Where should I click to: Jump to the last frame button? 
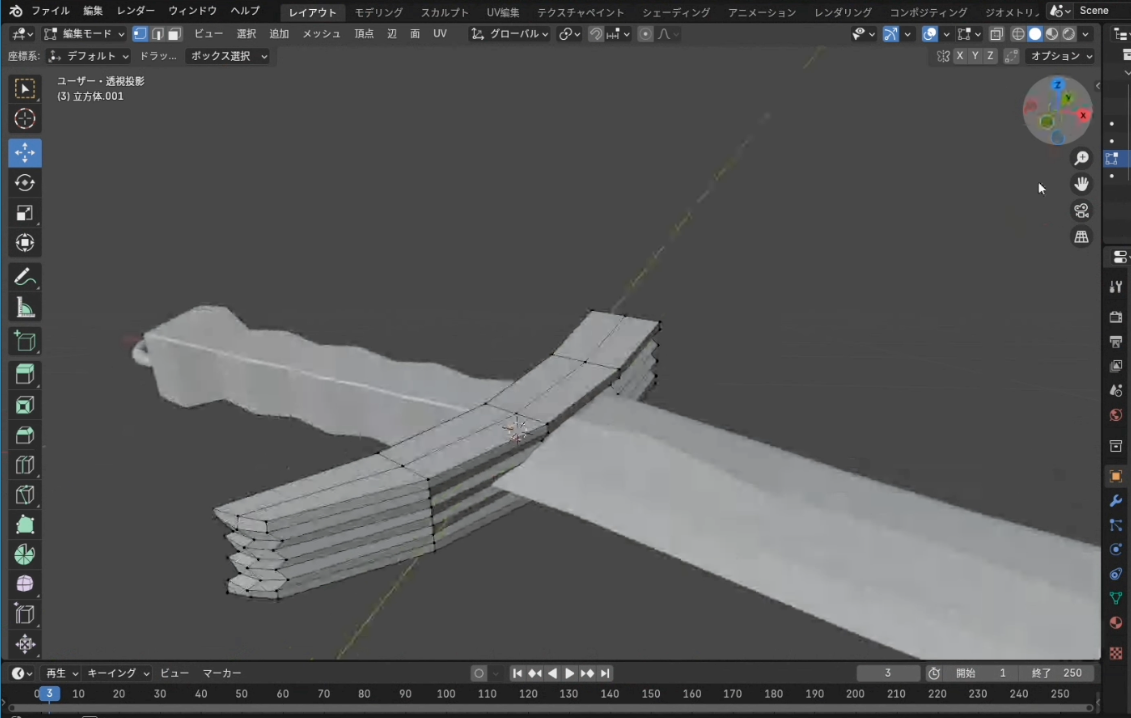pyautogui.click(x=605, y=673)
